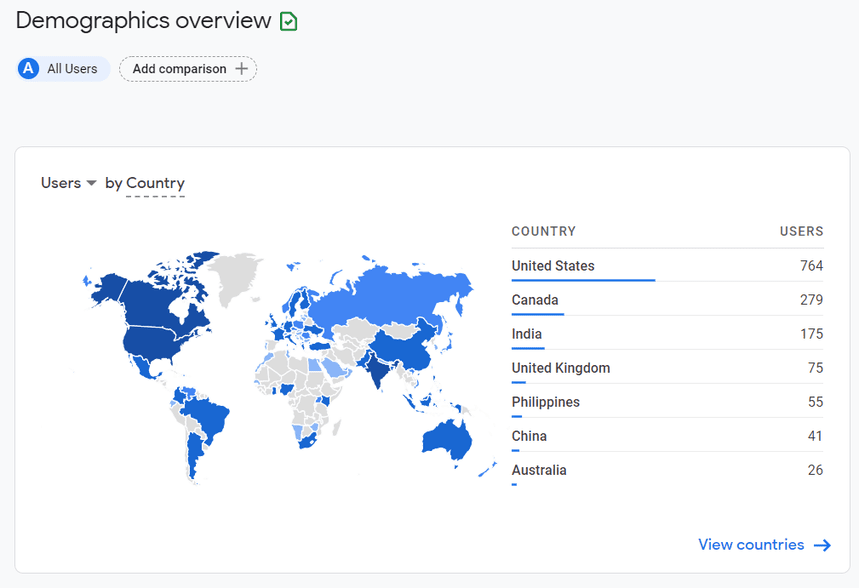859x588 pixels.
Task: Click the Add comparison button
Action: point(187,68)
